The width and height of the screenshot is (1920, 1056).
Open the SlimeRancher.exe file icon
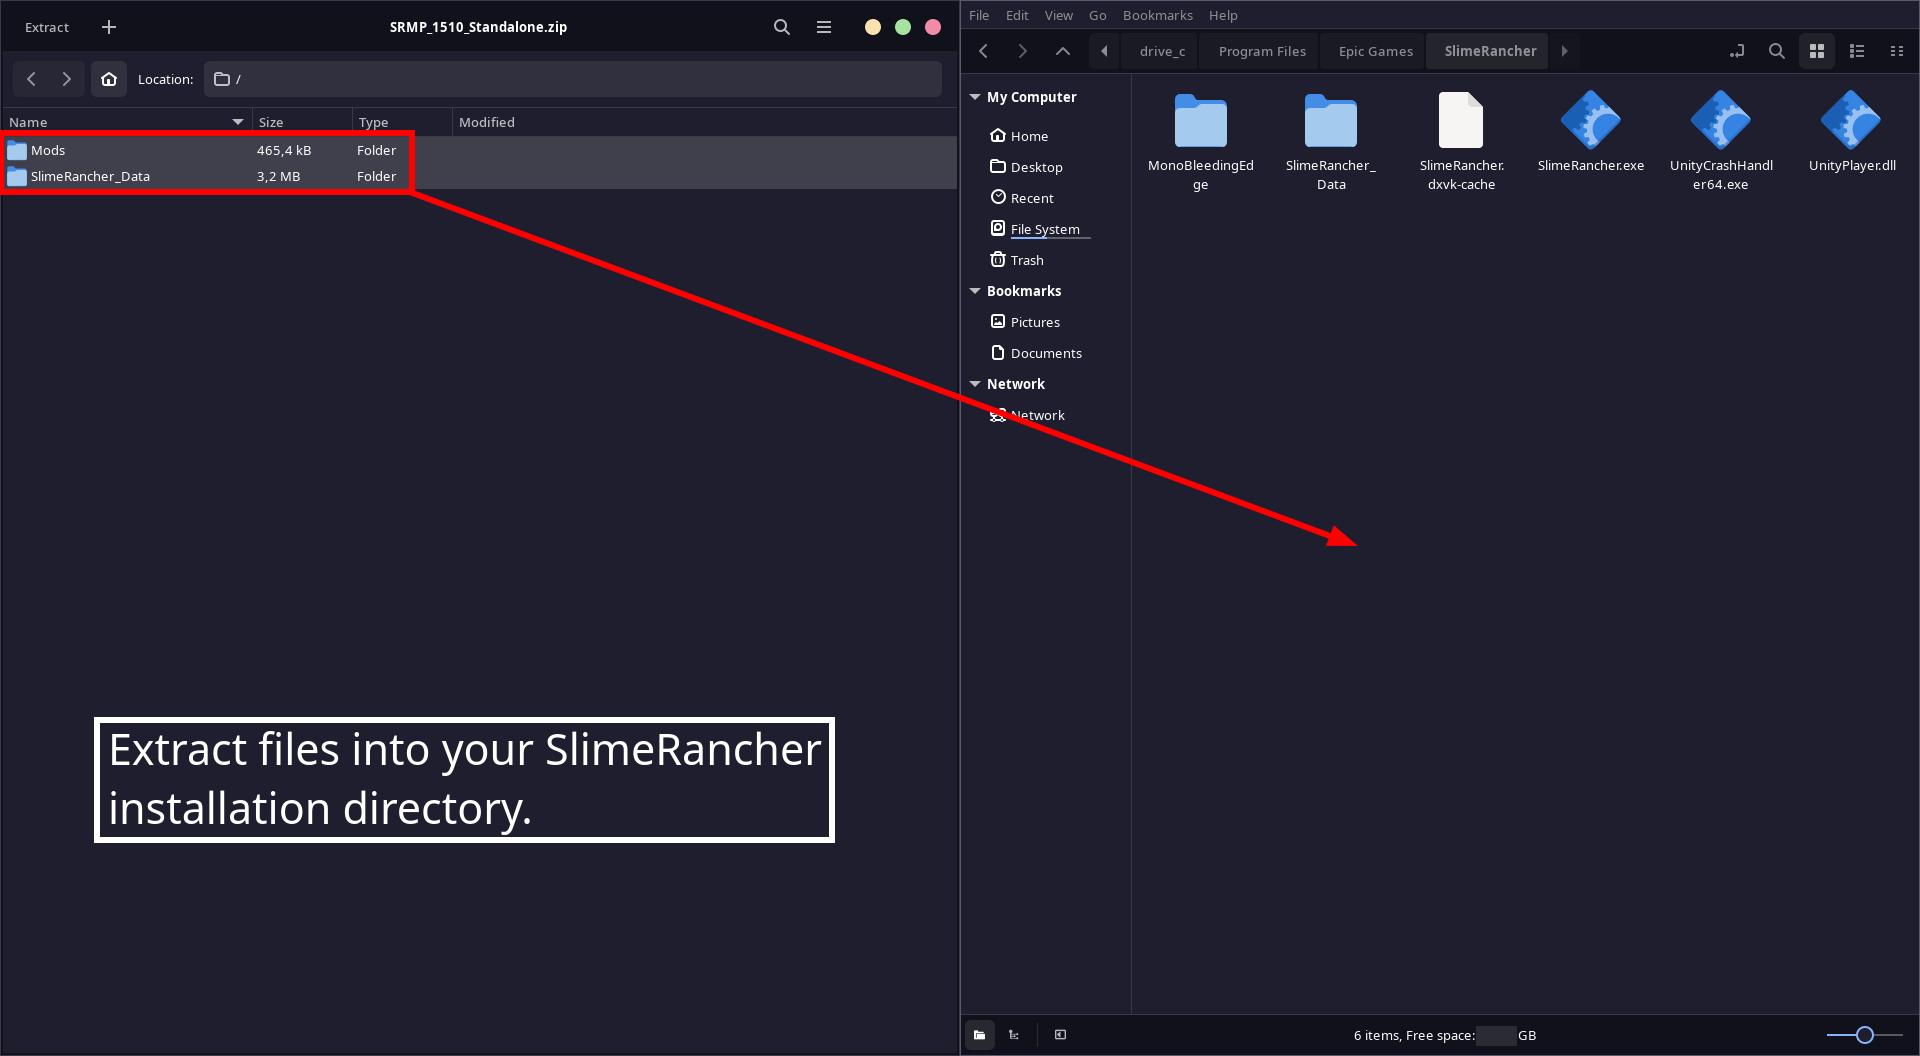[1590, 121]
